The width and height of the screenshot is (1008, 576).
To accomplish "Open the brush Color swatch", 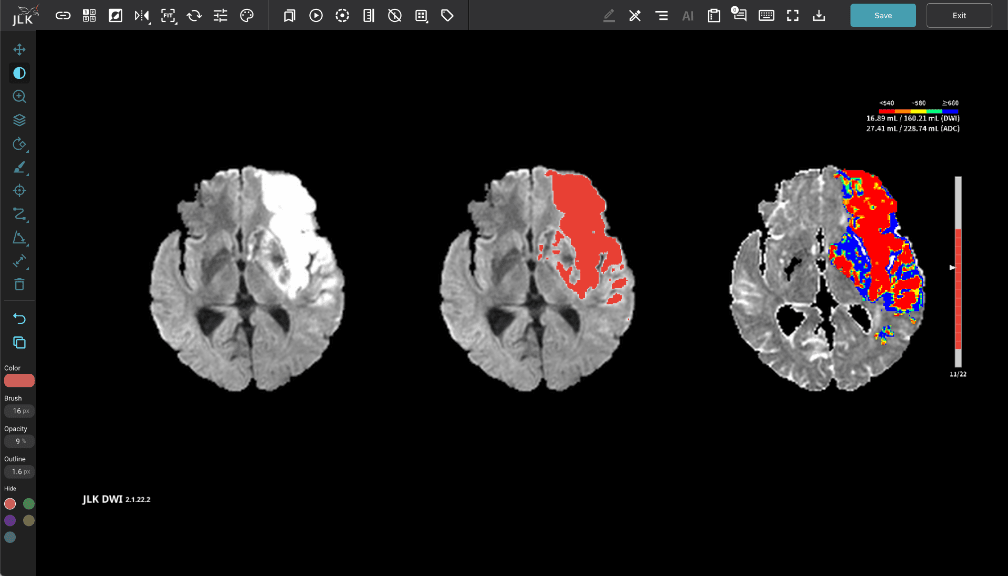I will pos(19,380).
